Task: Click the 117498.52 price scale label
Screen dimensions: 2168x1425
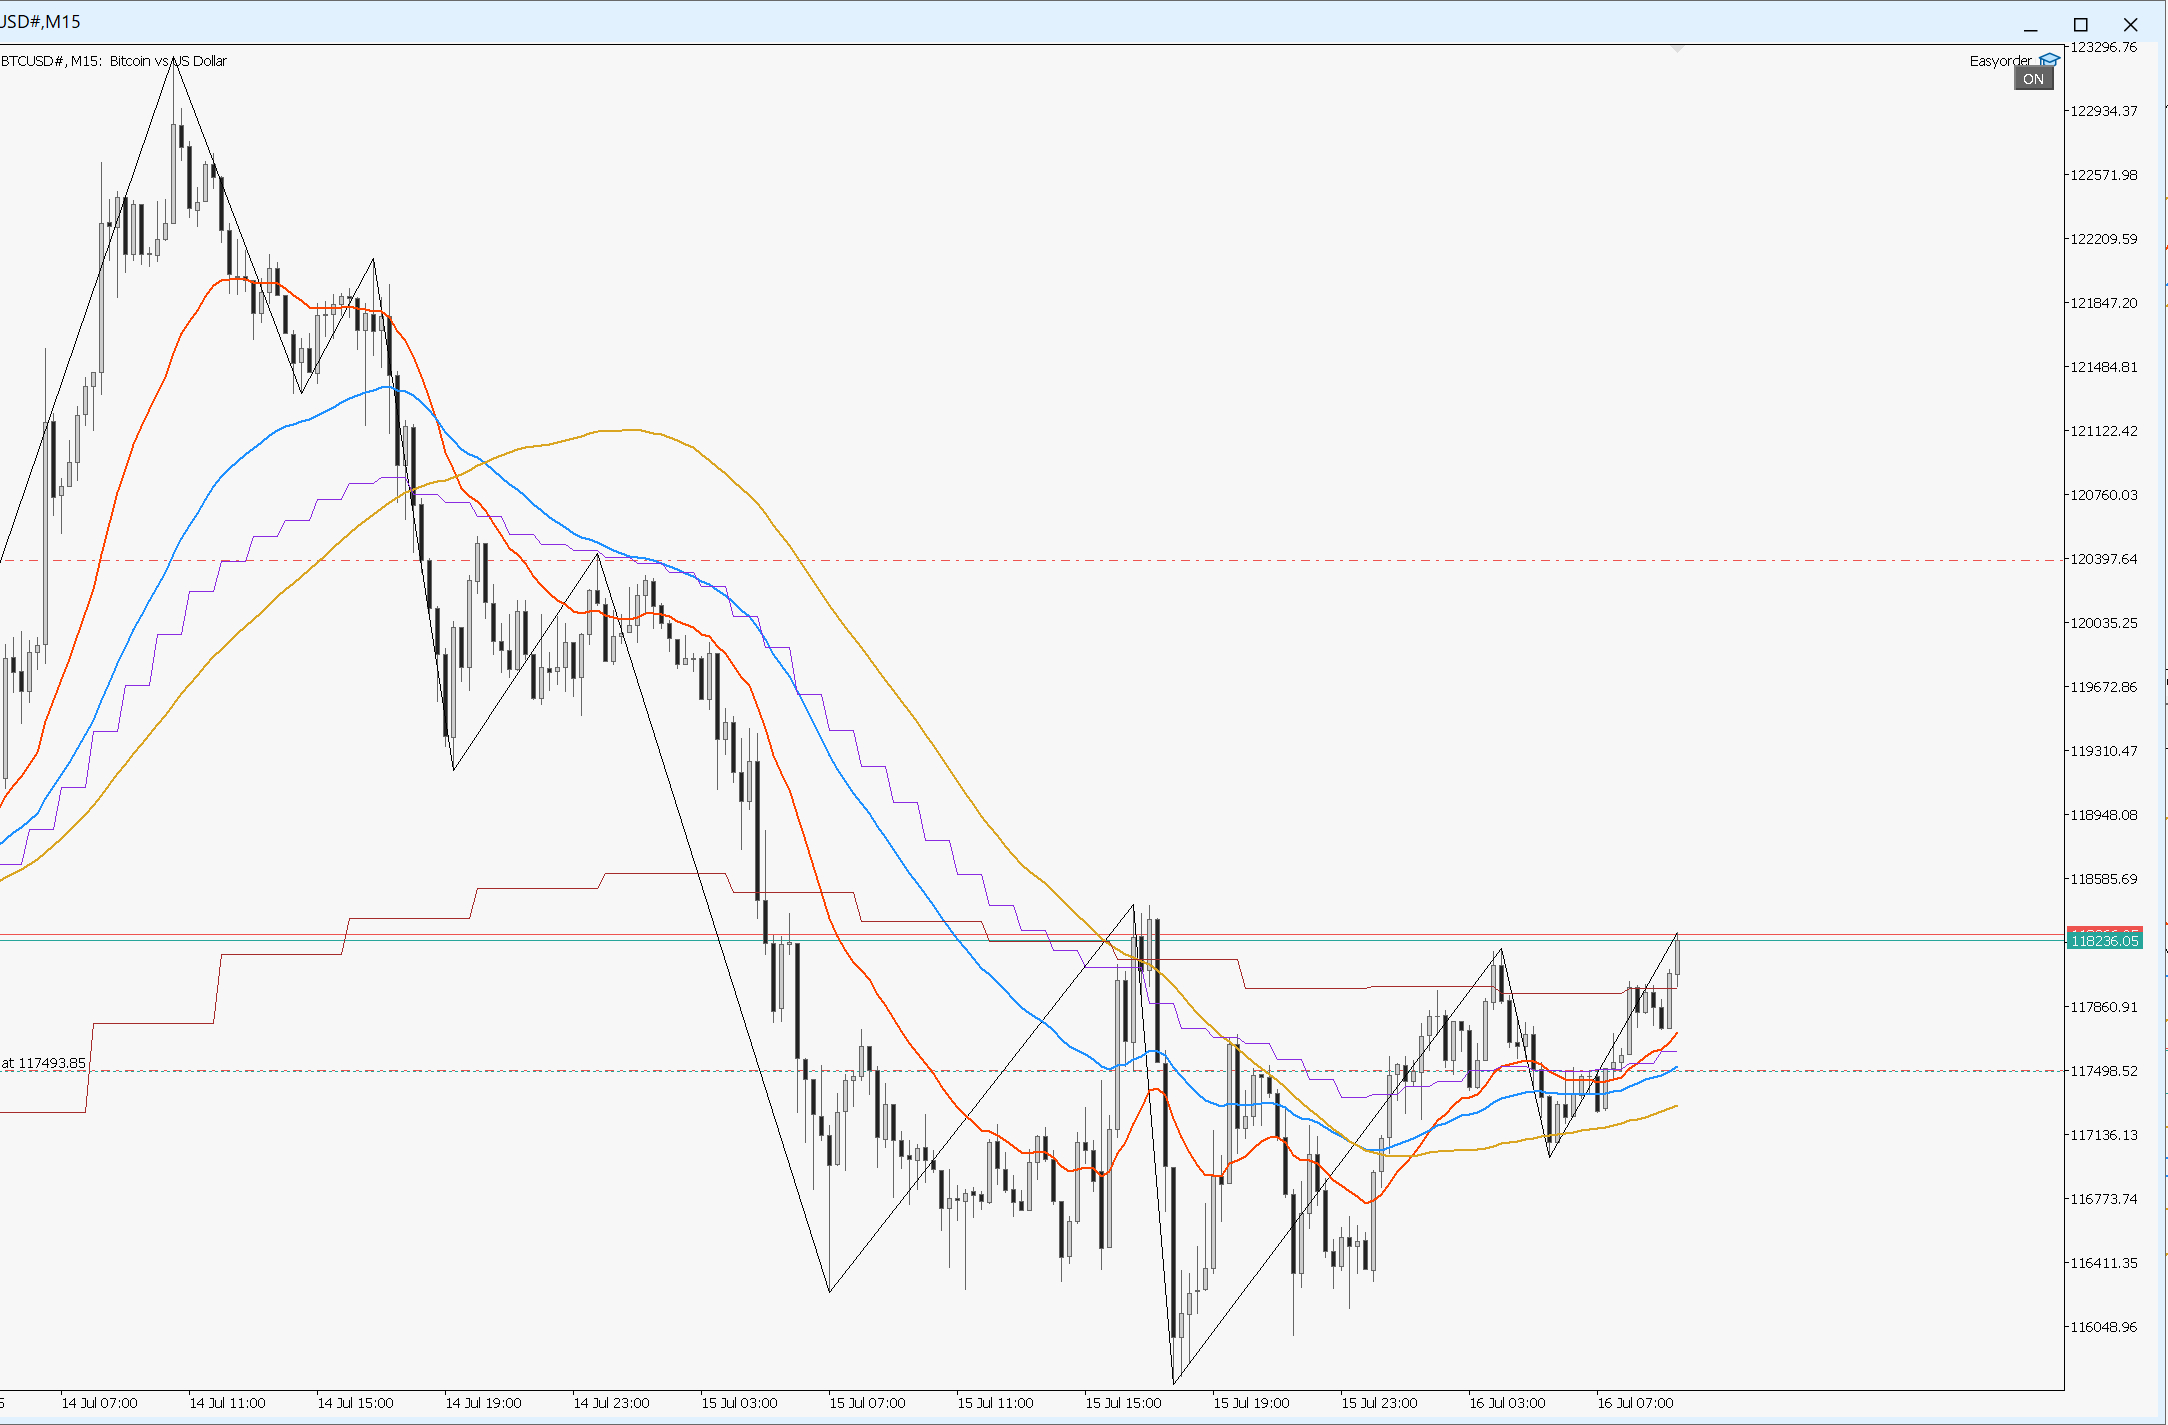Action: [2103, 1071]
